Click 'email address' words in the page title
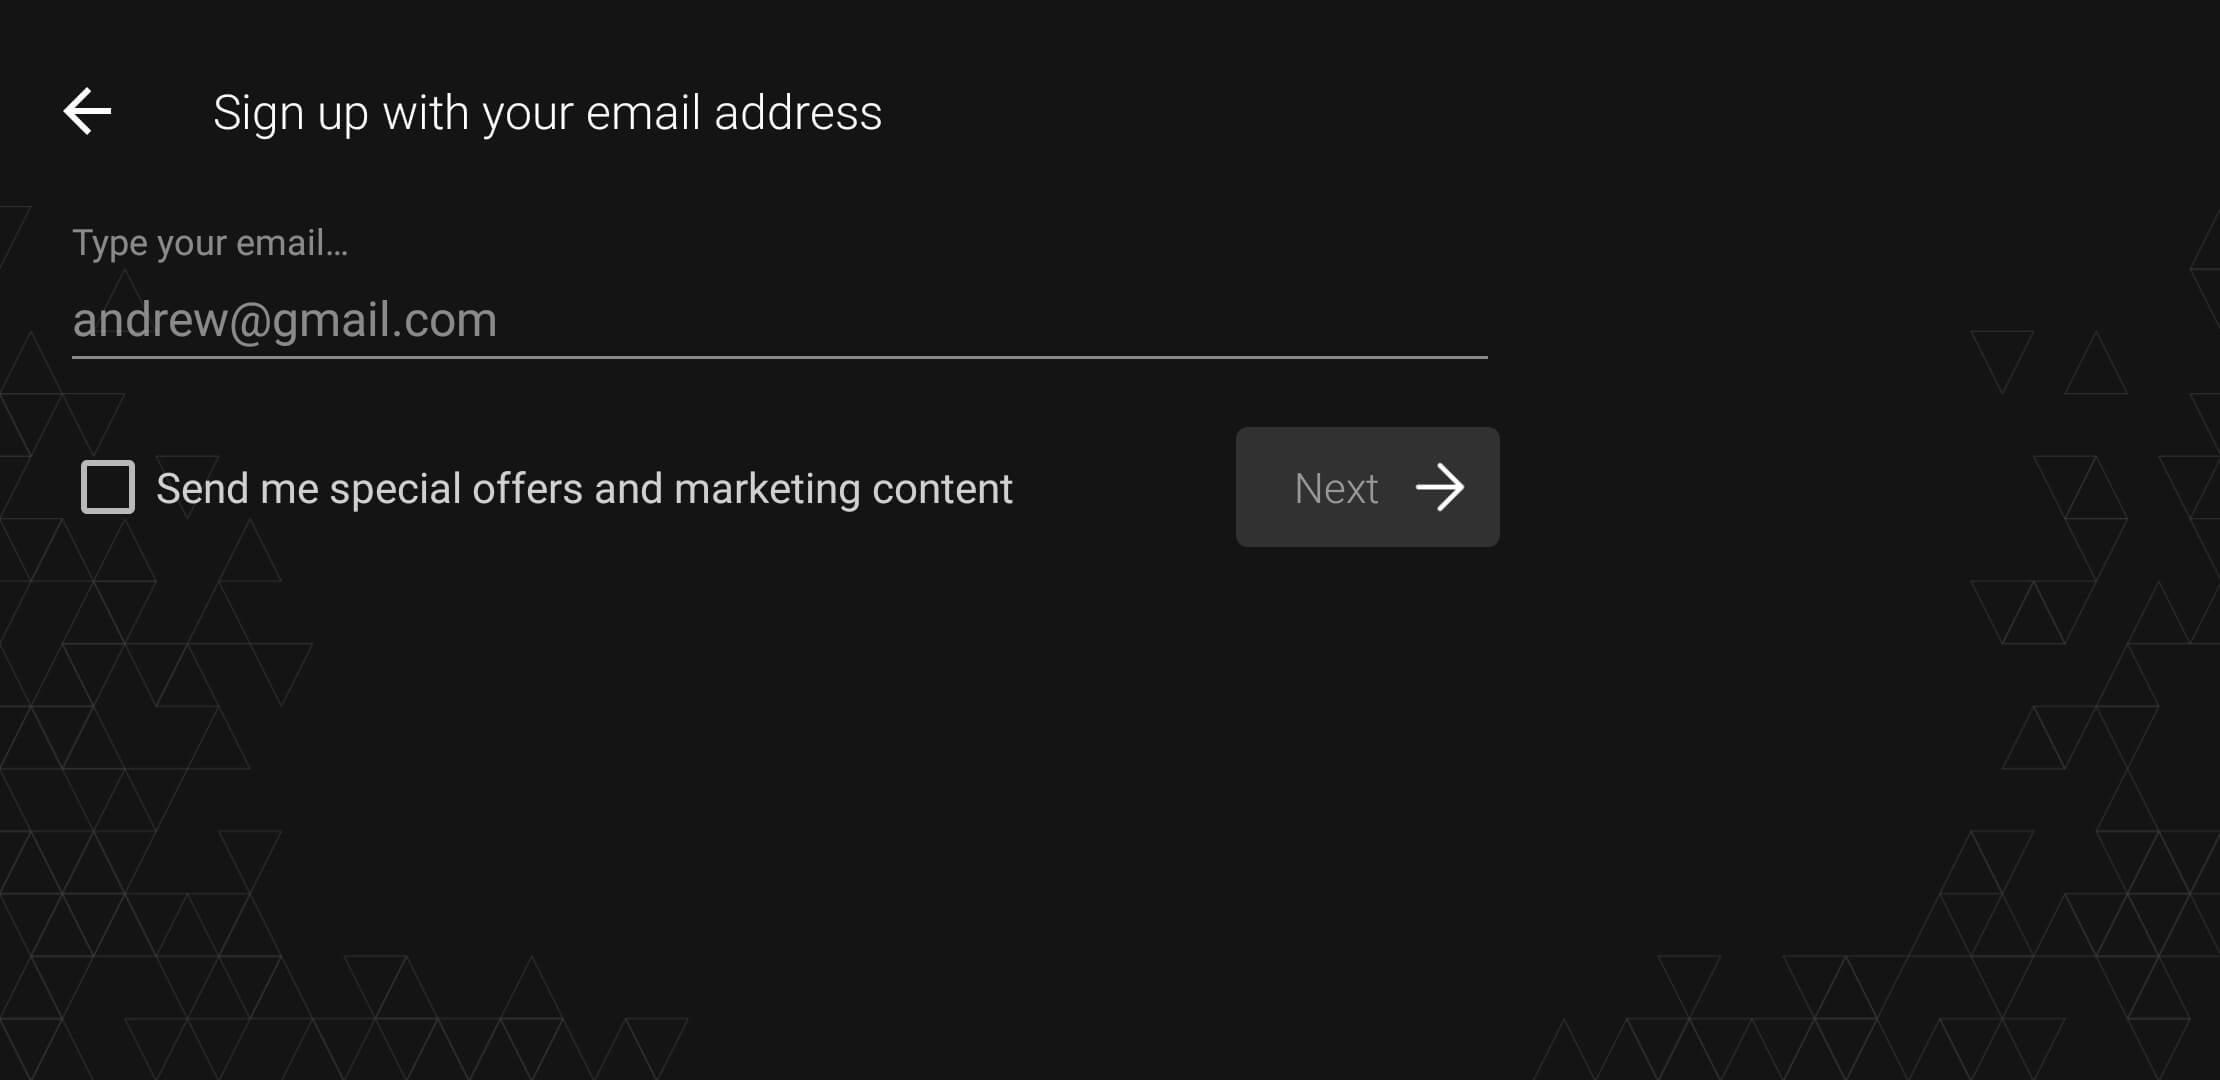 tap(734, 113)
